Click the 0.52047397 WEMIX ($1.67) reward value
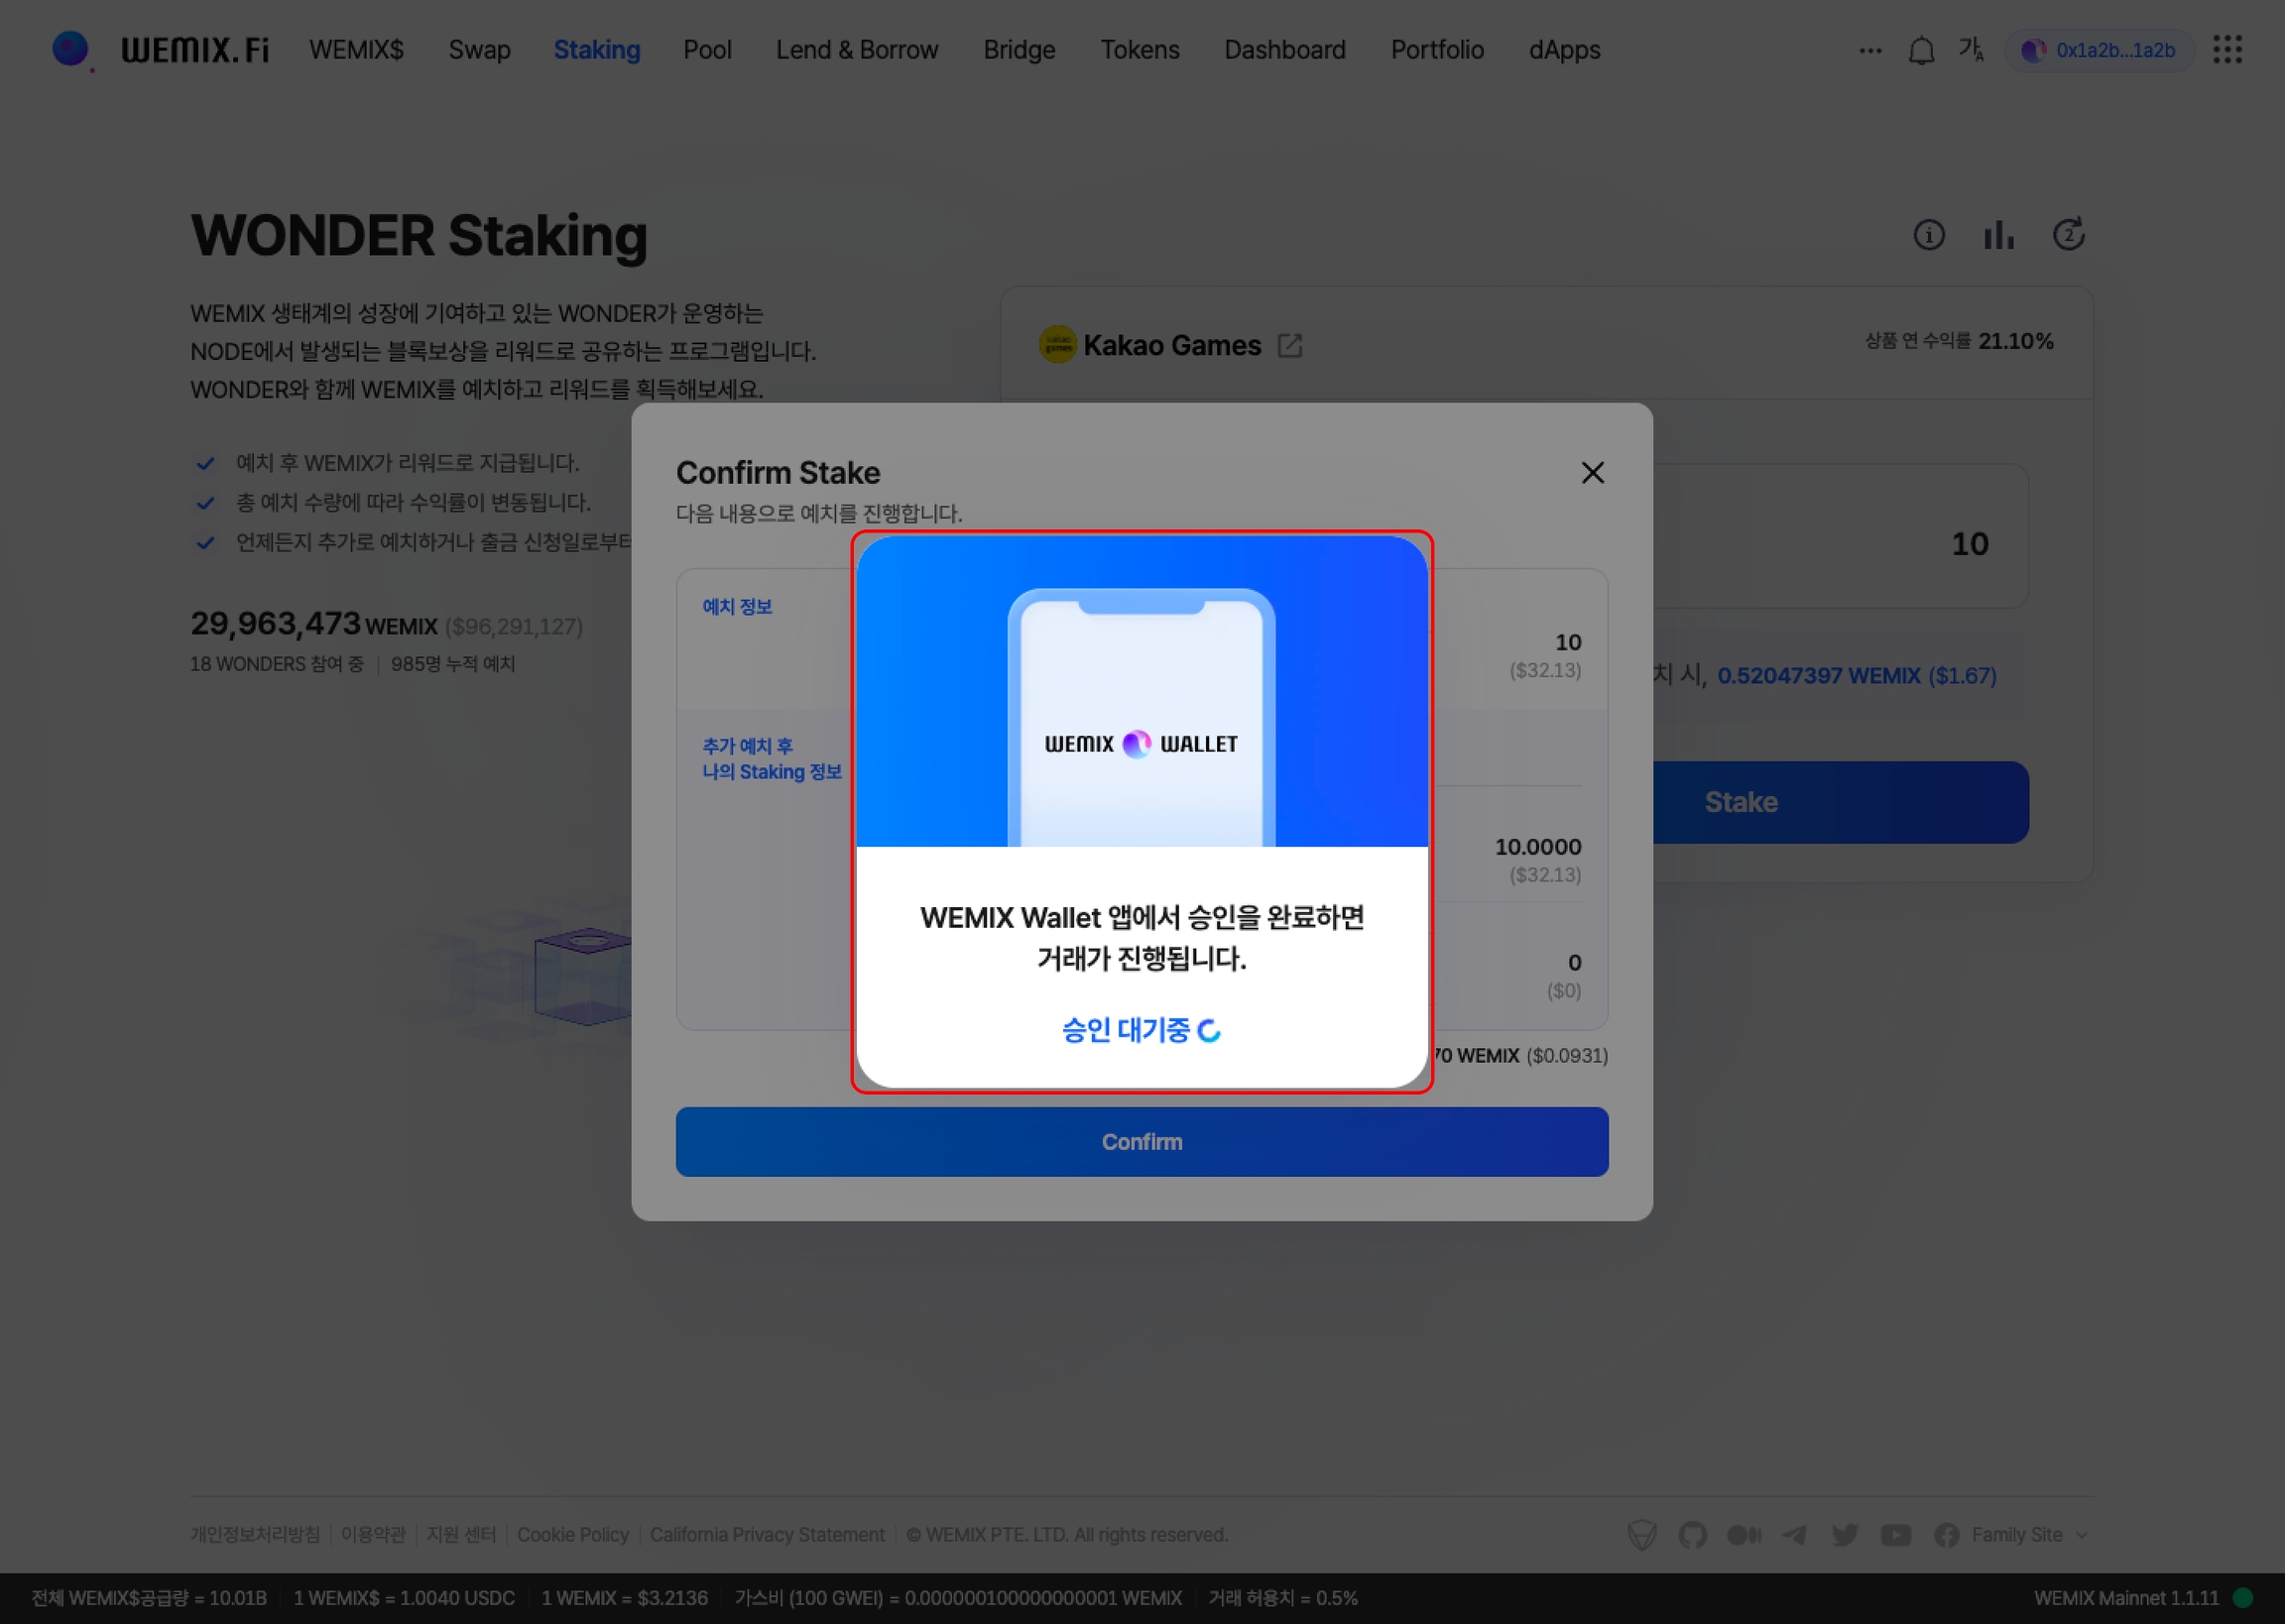This screenshot has height=1624, width=2285. coord(1857,676)
